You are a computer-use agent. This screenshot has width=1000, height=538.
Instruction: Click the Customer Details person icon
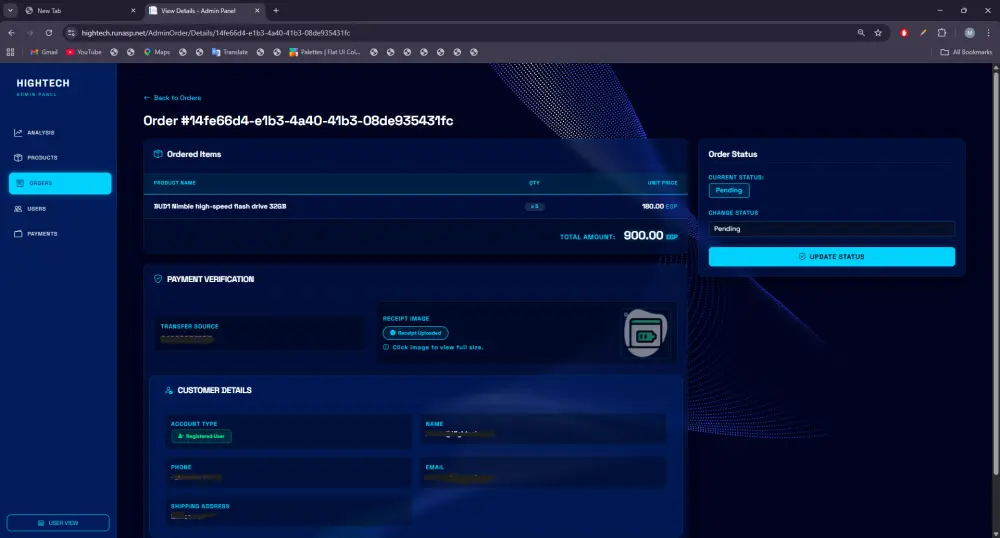(168, 390)
